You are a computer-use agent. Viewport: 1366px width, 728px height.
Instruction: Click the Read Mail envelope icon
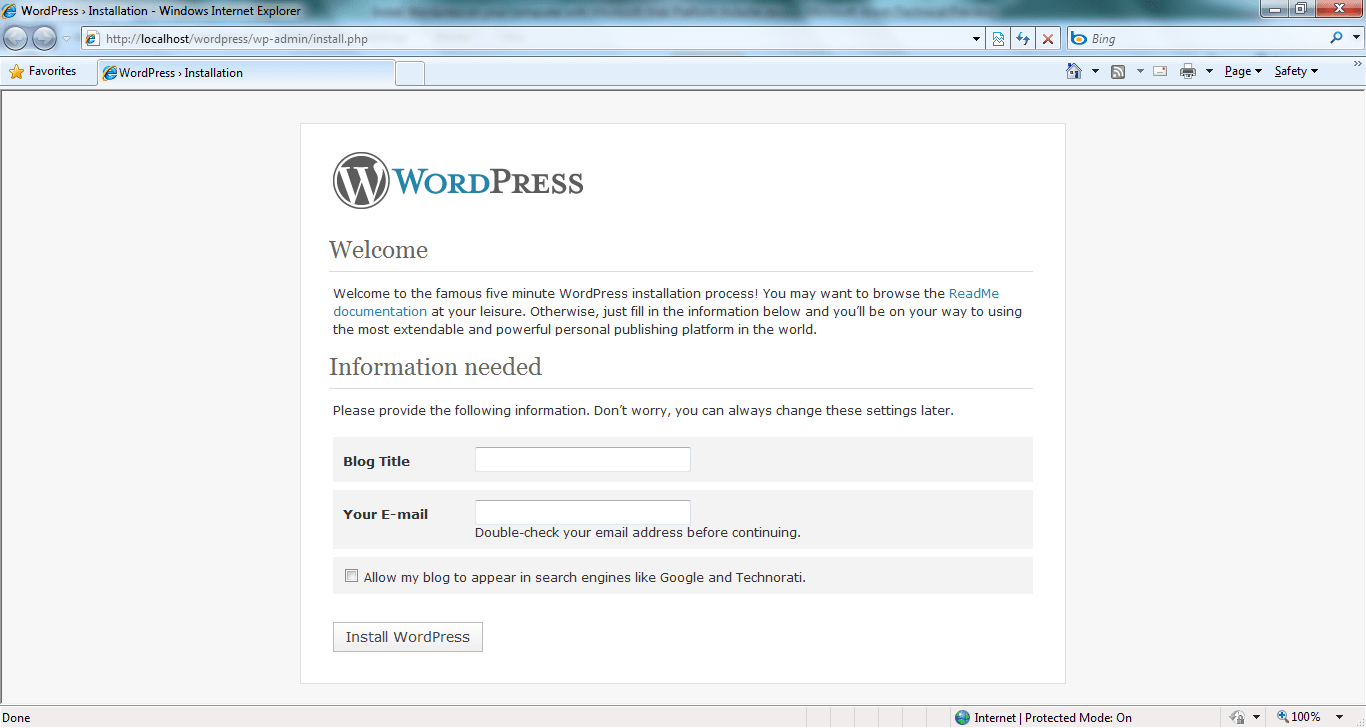click(x=1160, y=71)
